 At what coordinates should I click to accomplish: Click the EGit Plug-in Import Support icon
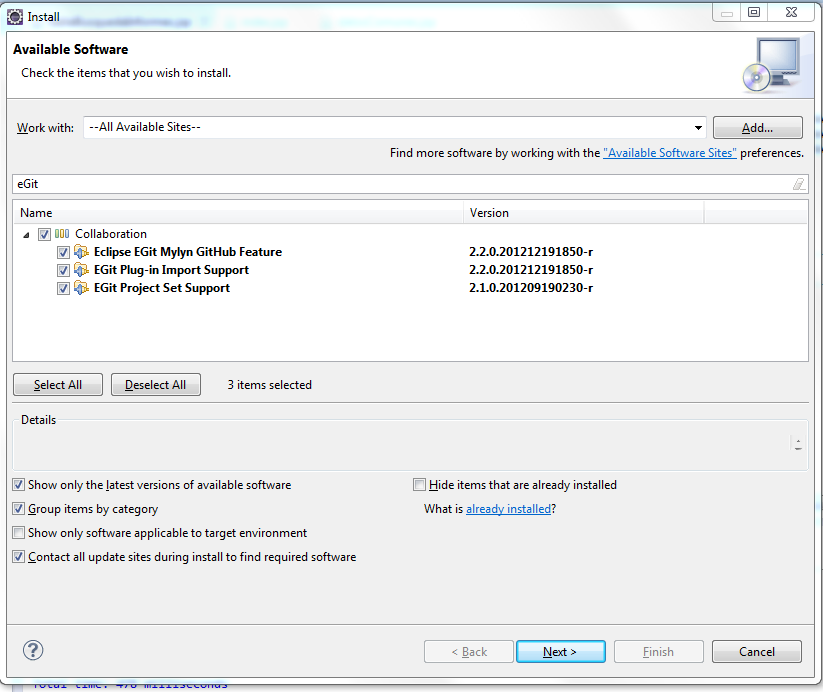pyautogui.click(x=82, y=270)
